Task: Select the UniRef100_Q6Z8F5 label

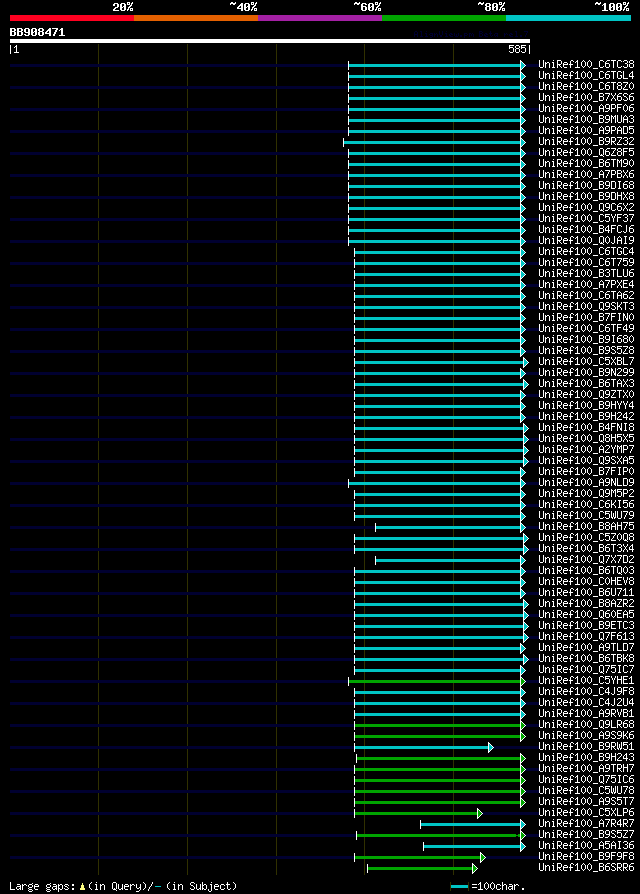Action: 586,152
